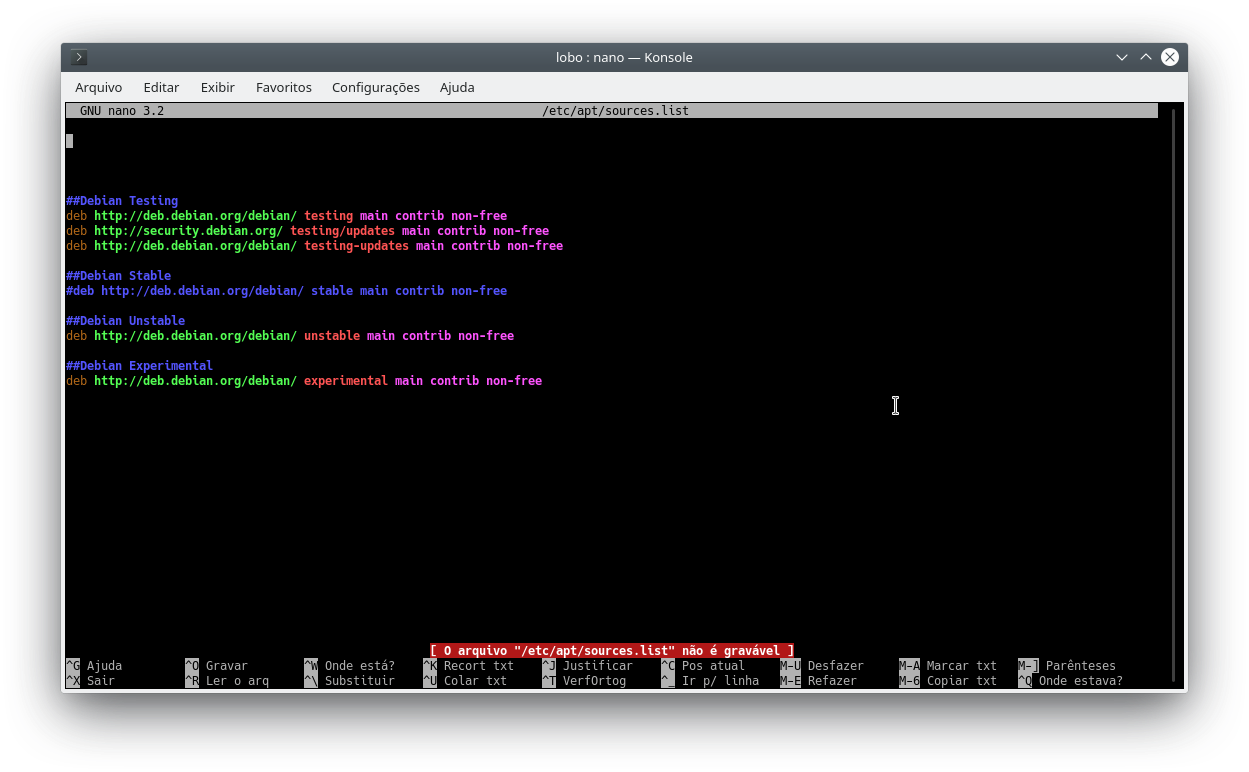Click '^T VerfOrtog' nano shortcut

click(x=584, y=681)
